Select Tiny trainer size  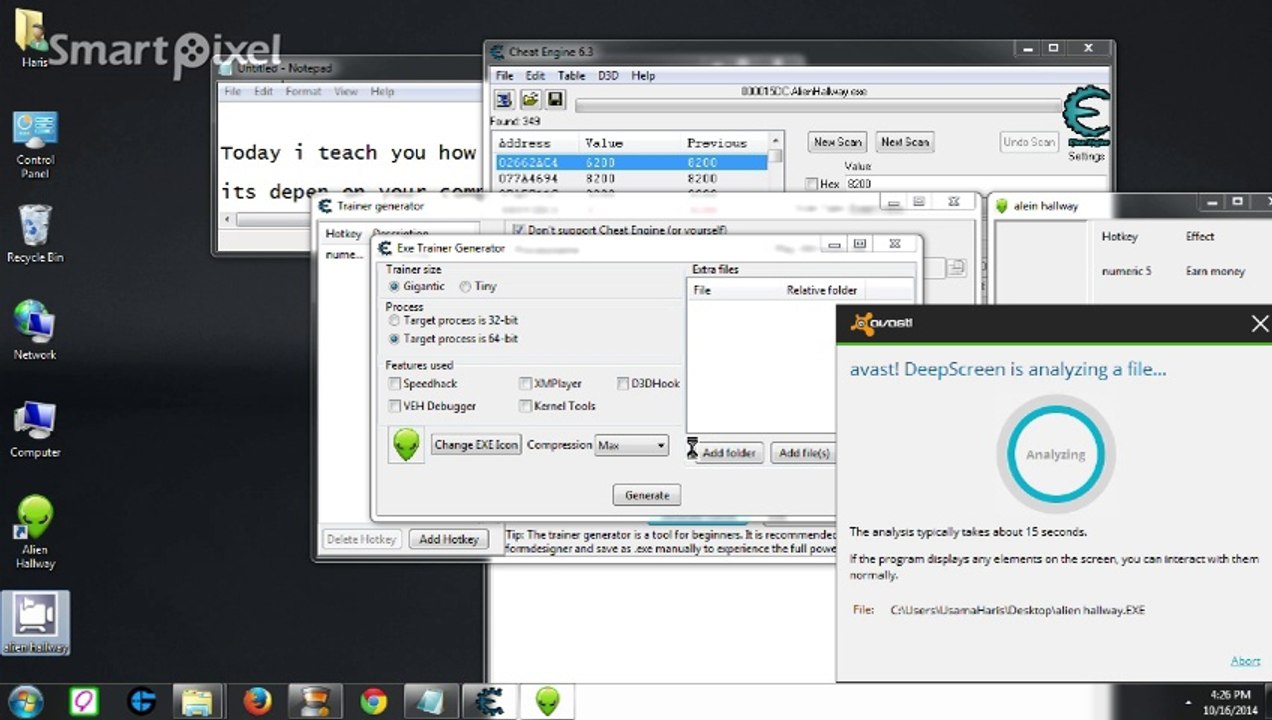pos(478,286)
